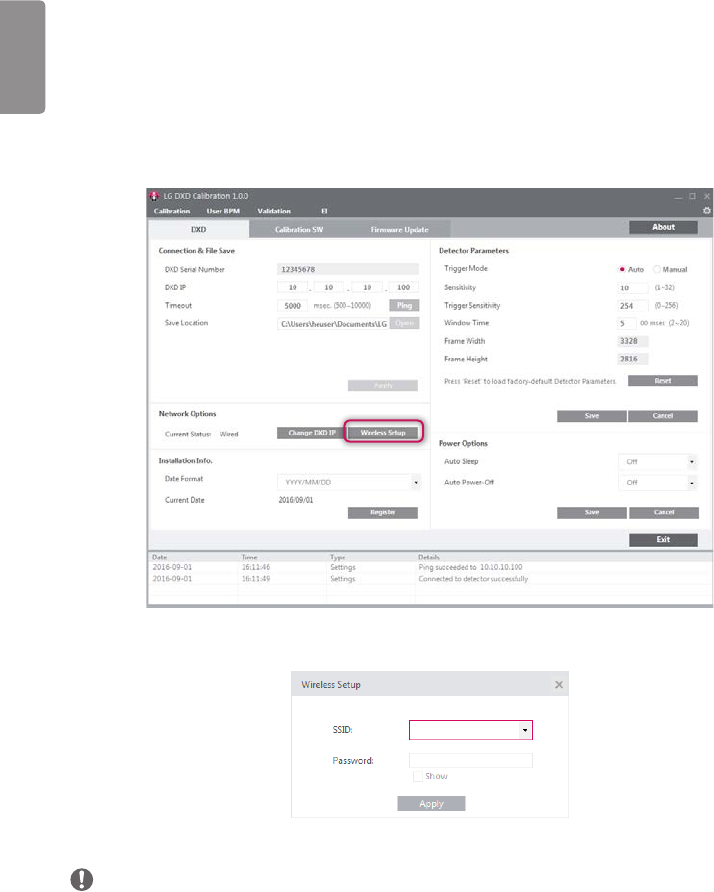
Task: Click the Change DXD IP button
Action: click(312, 433)
